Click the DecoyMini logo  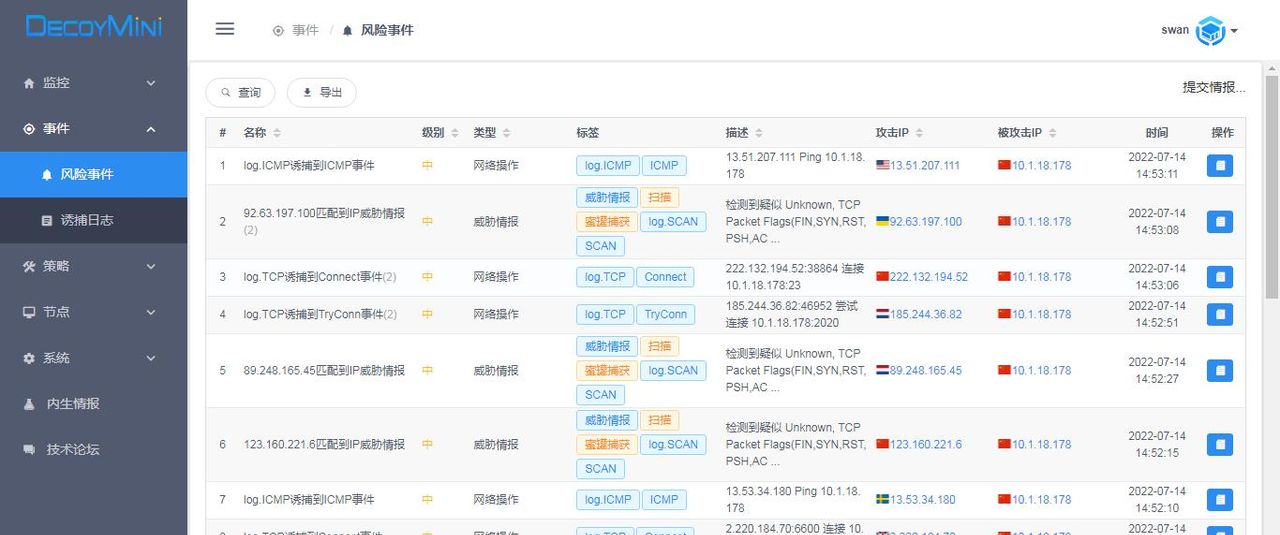pyautogui.click(x=93, y=27)
